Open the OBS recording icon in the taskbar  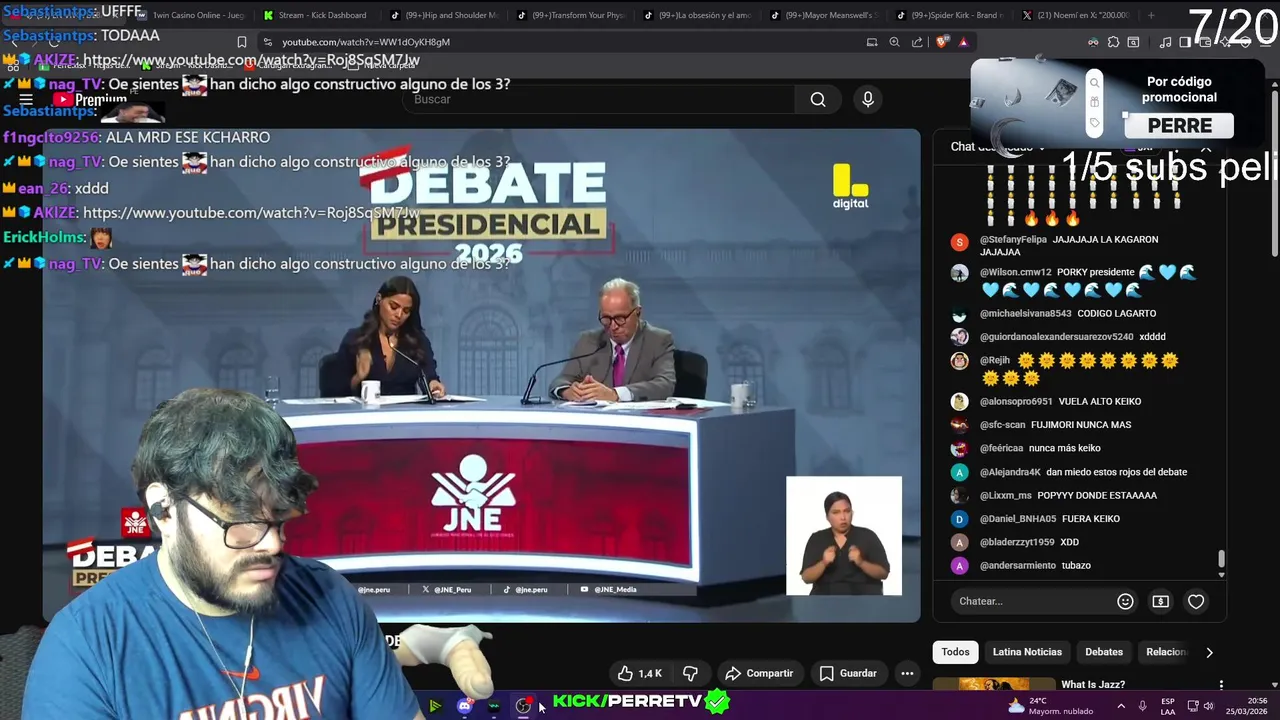coord(523,706)
